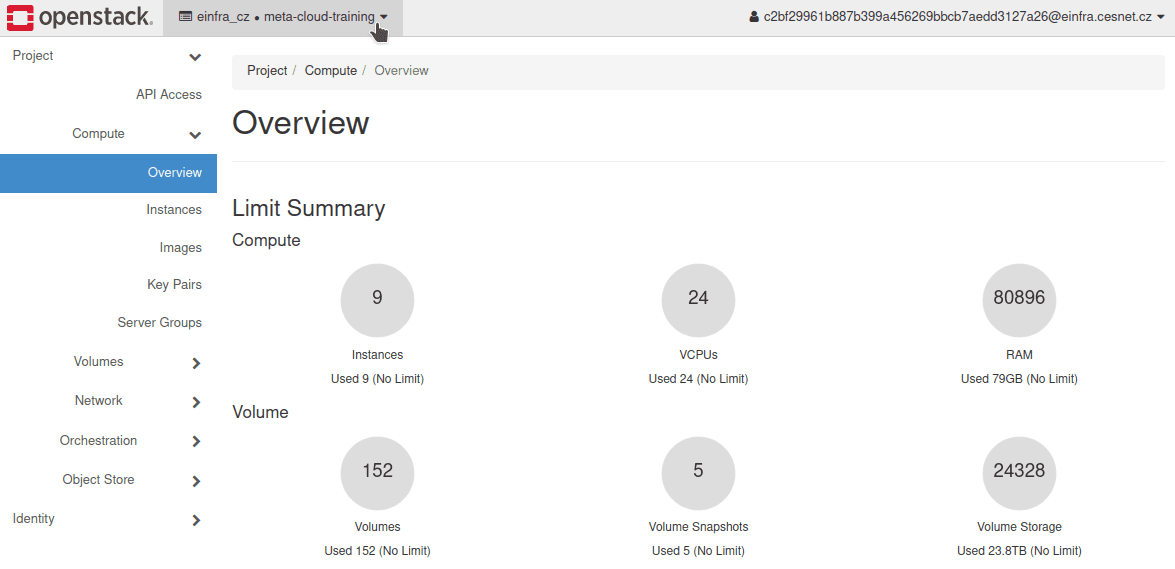This screenshot has height=569, width=1175.
Task: Open the meta-cloud-training project dropdown
Action: pos(283,17)
